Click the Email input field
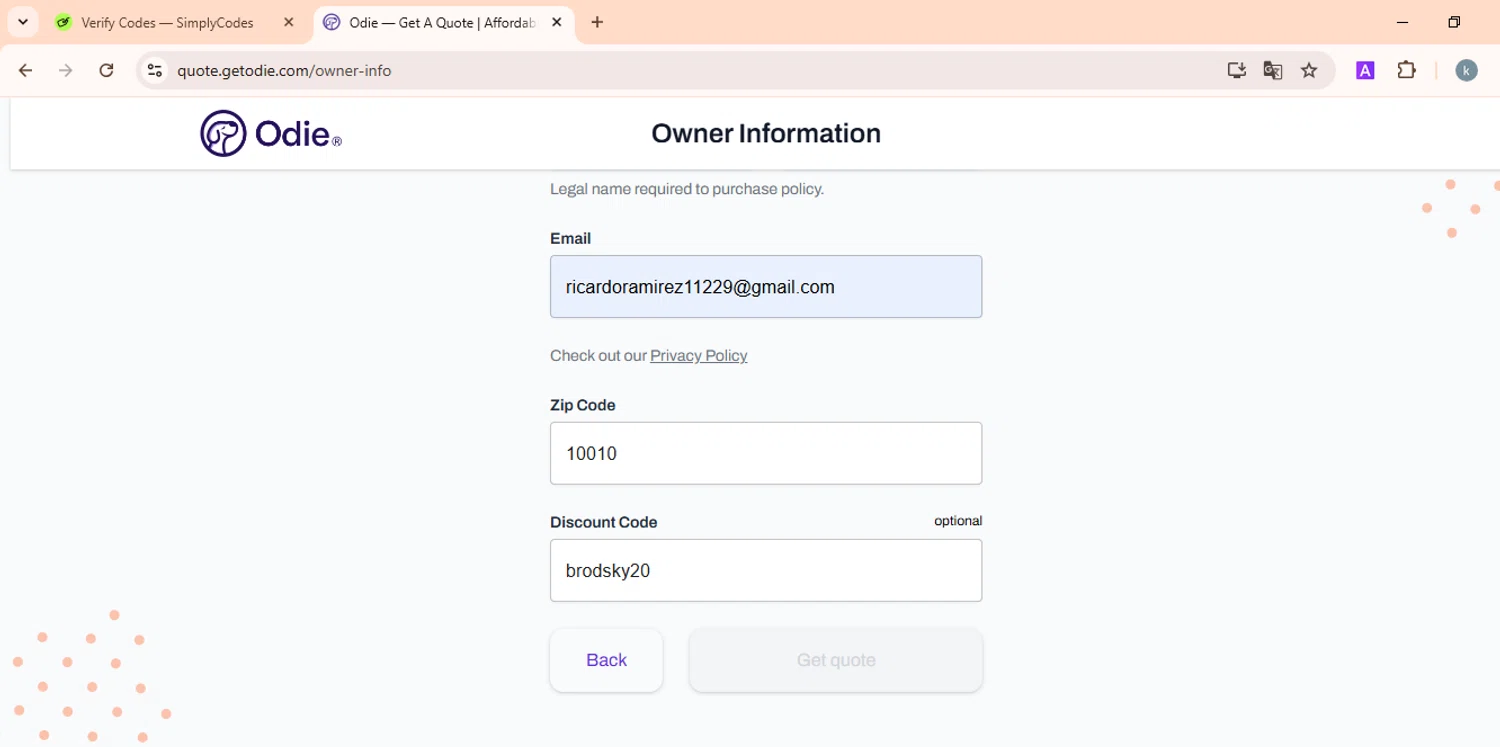The width and height of the screenshot is (1500, 747). [x=766, y=287]
